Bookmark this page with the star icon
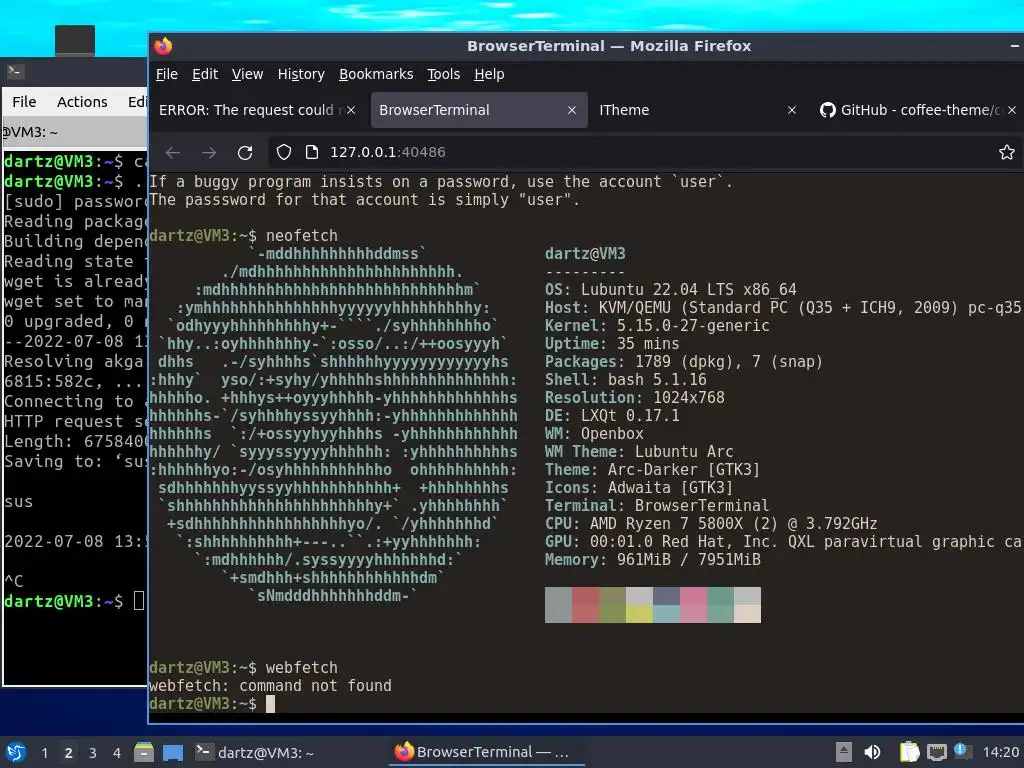The height and width of the screenshot is (768, 1024). (x=1006, y=152)
